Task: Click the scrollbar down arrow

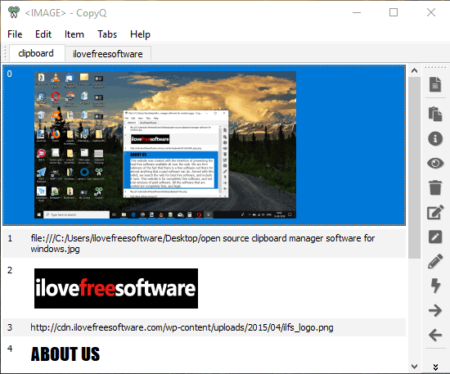Action: click(414, 366)
